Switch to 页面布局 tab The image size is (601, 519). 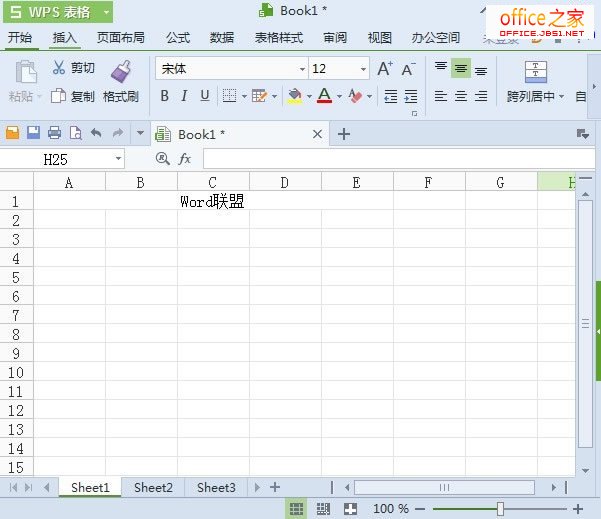coord(120,38)
